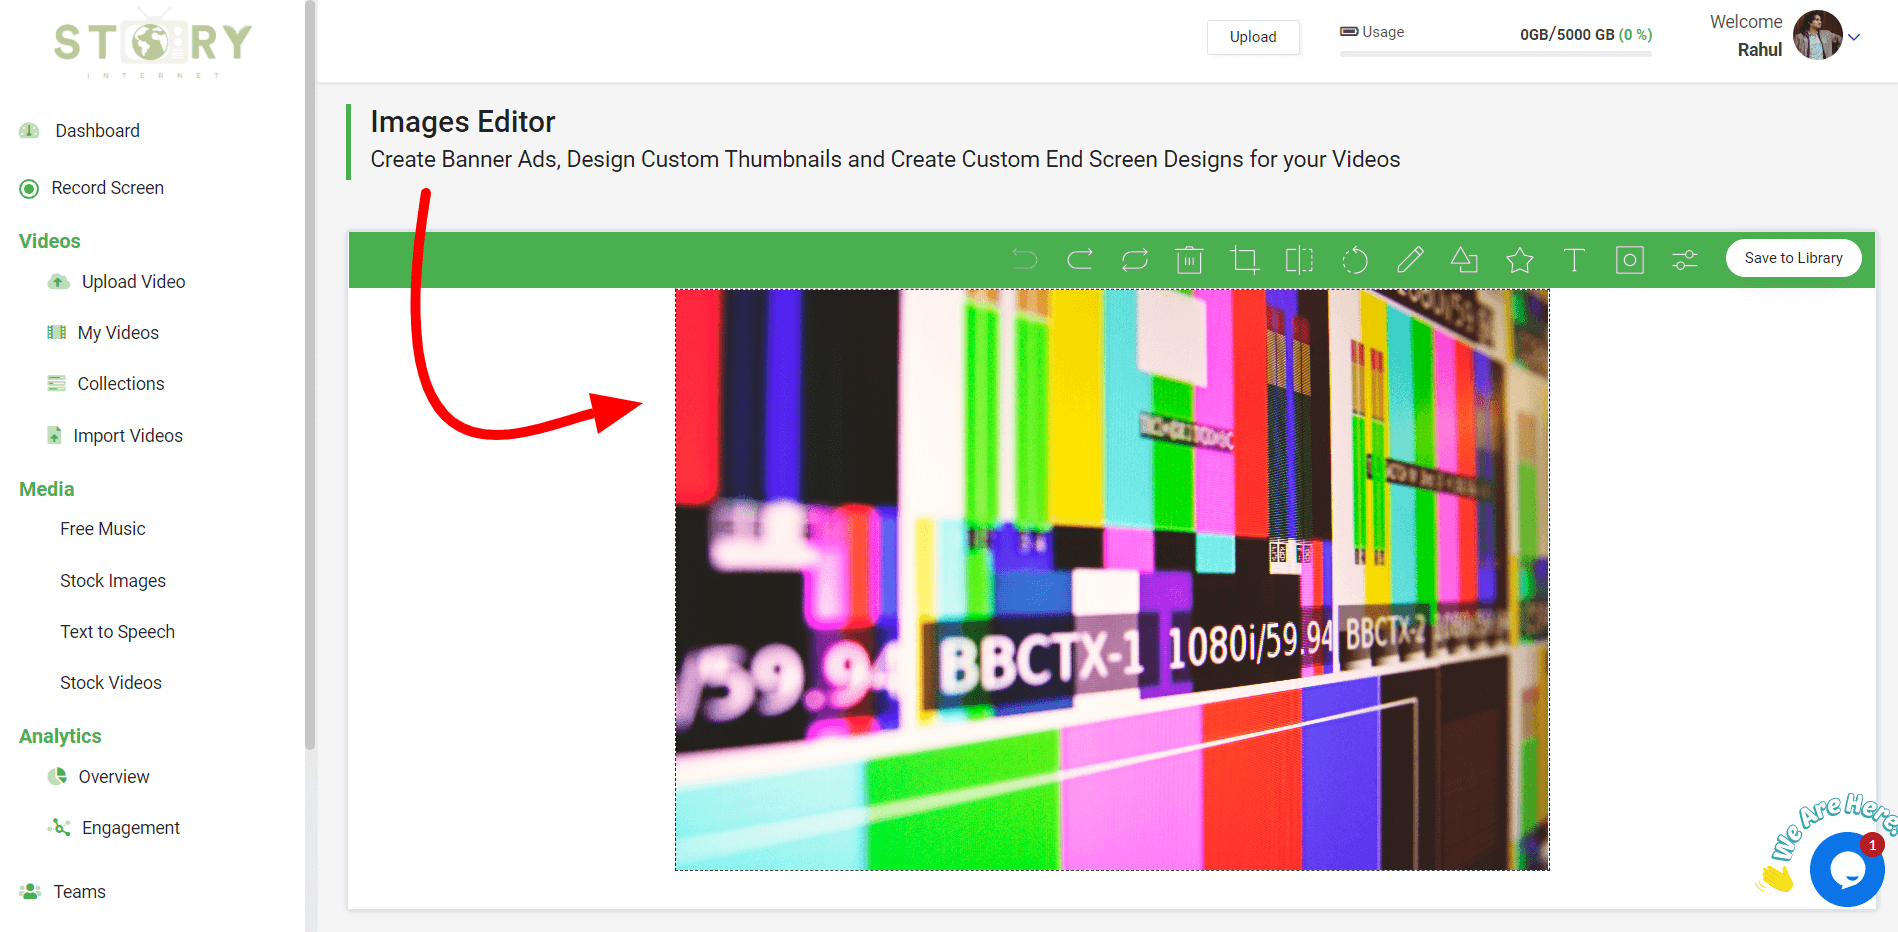This screenshot has width=1898, height=932.
Task: Click the Dashboard gauge icon
Action: (x=29, y=131)
